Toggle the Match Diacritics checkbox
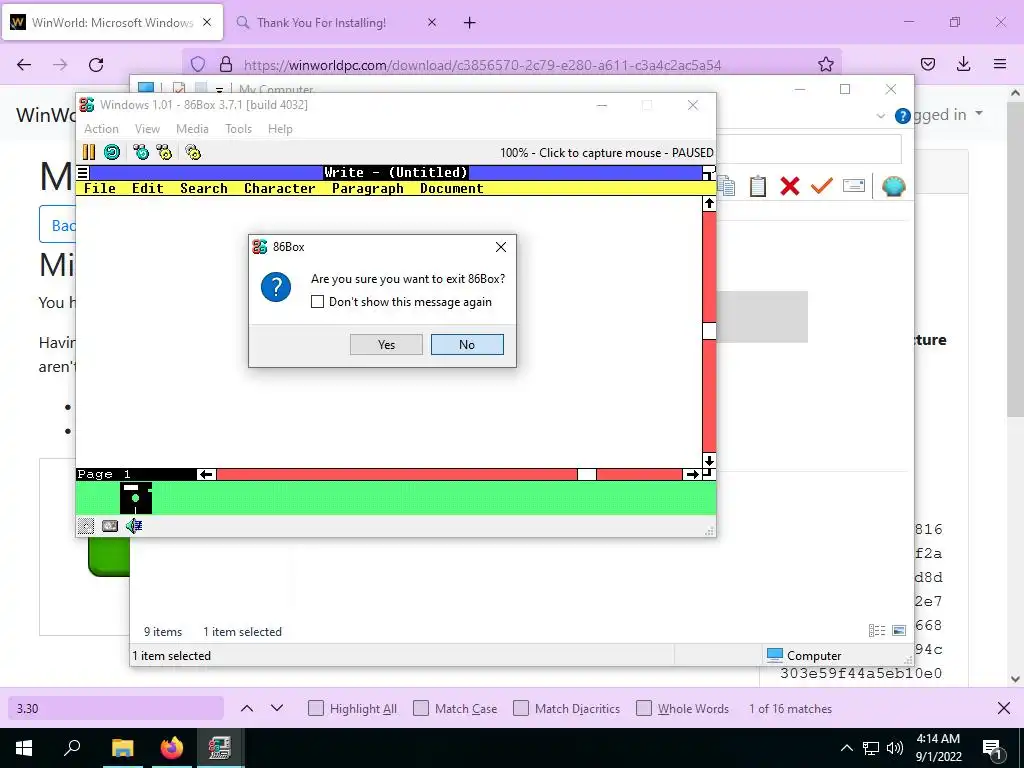This screenshot has width=1024, height=768. click(521, 709)
